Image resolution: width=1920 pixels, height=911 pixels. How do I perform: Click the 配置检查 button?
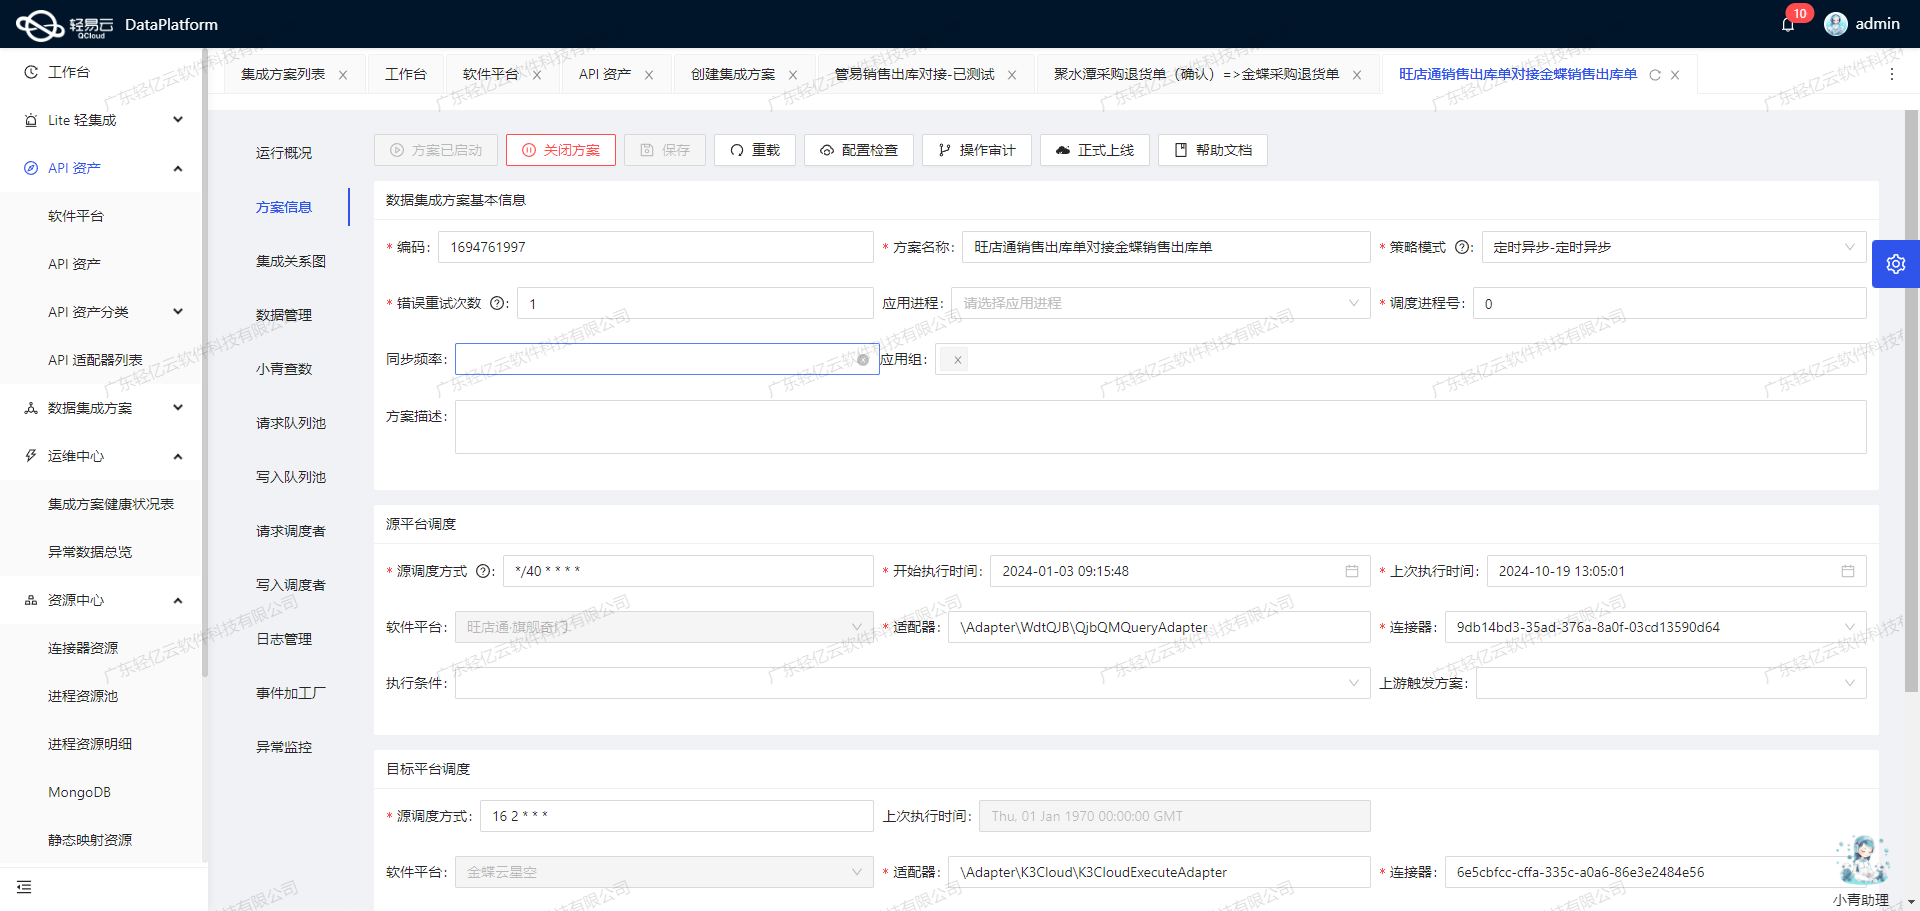(x=859, y=150)
